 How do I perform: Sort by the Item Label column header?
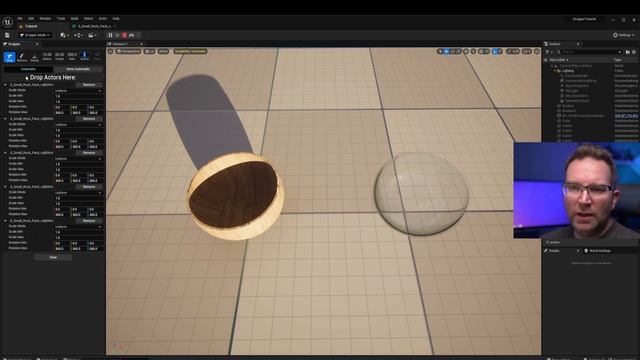pos(559,60)
